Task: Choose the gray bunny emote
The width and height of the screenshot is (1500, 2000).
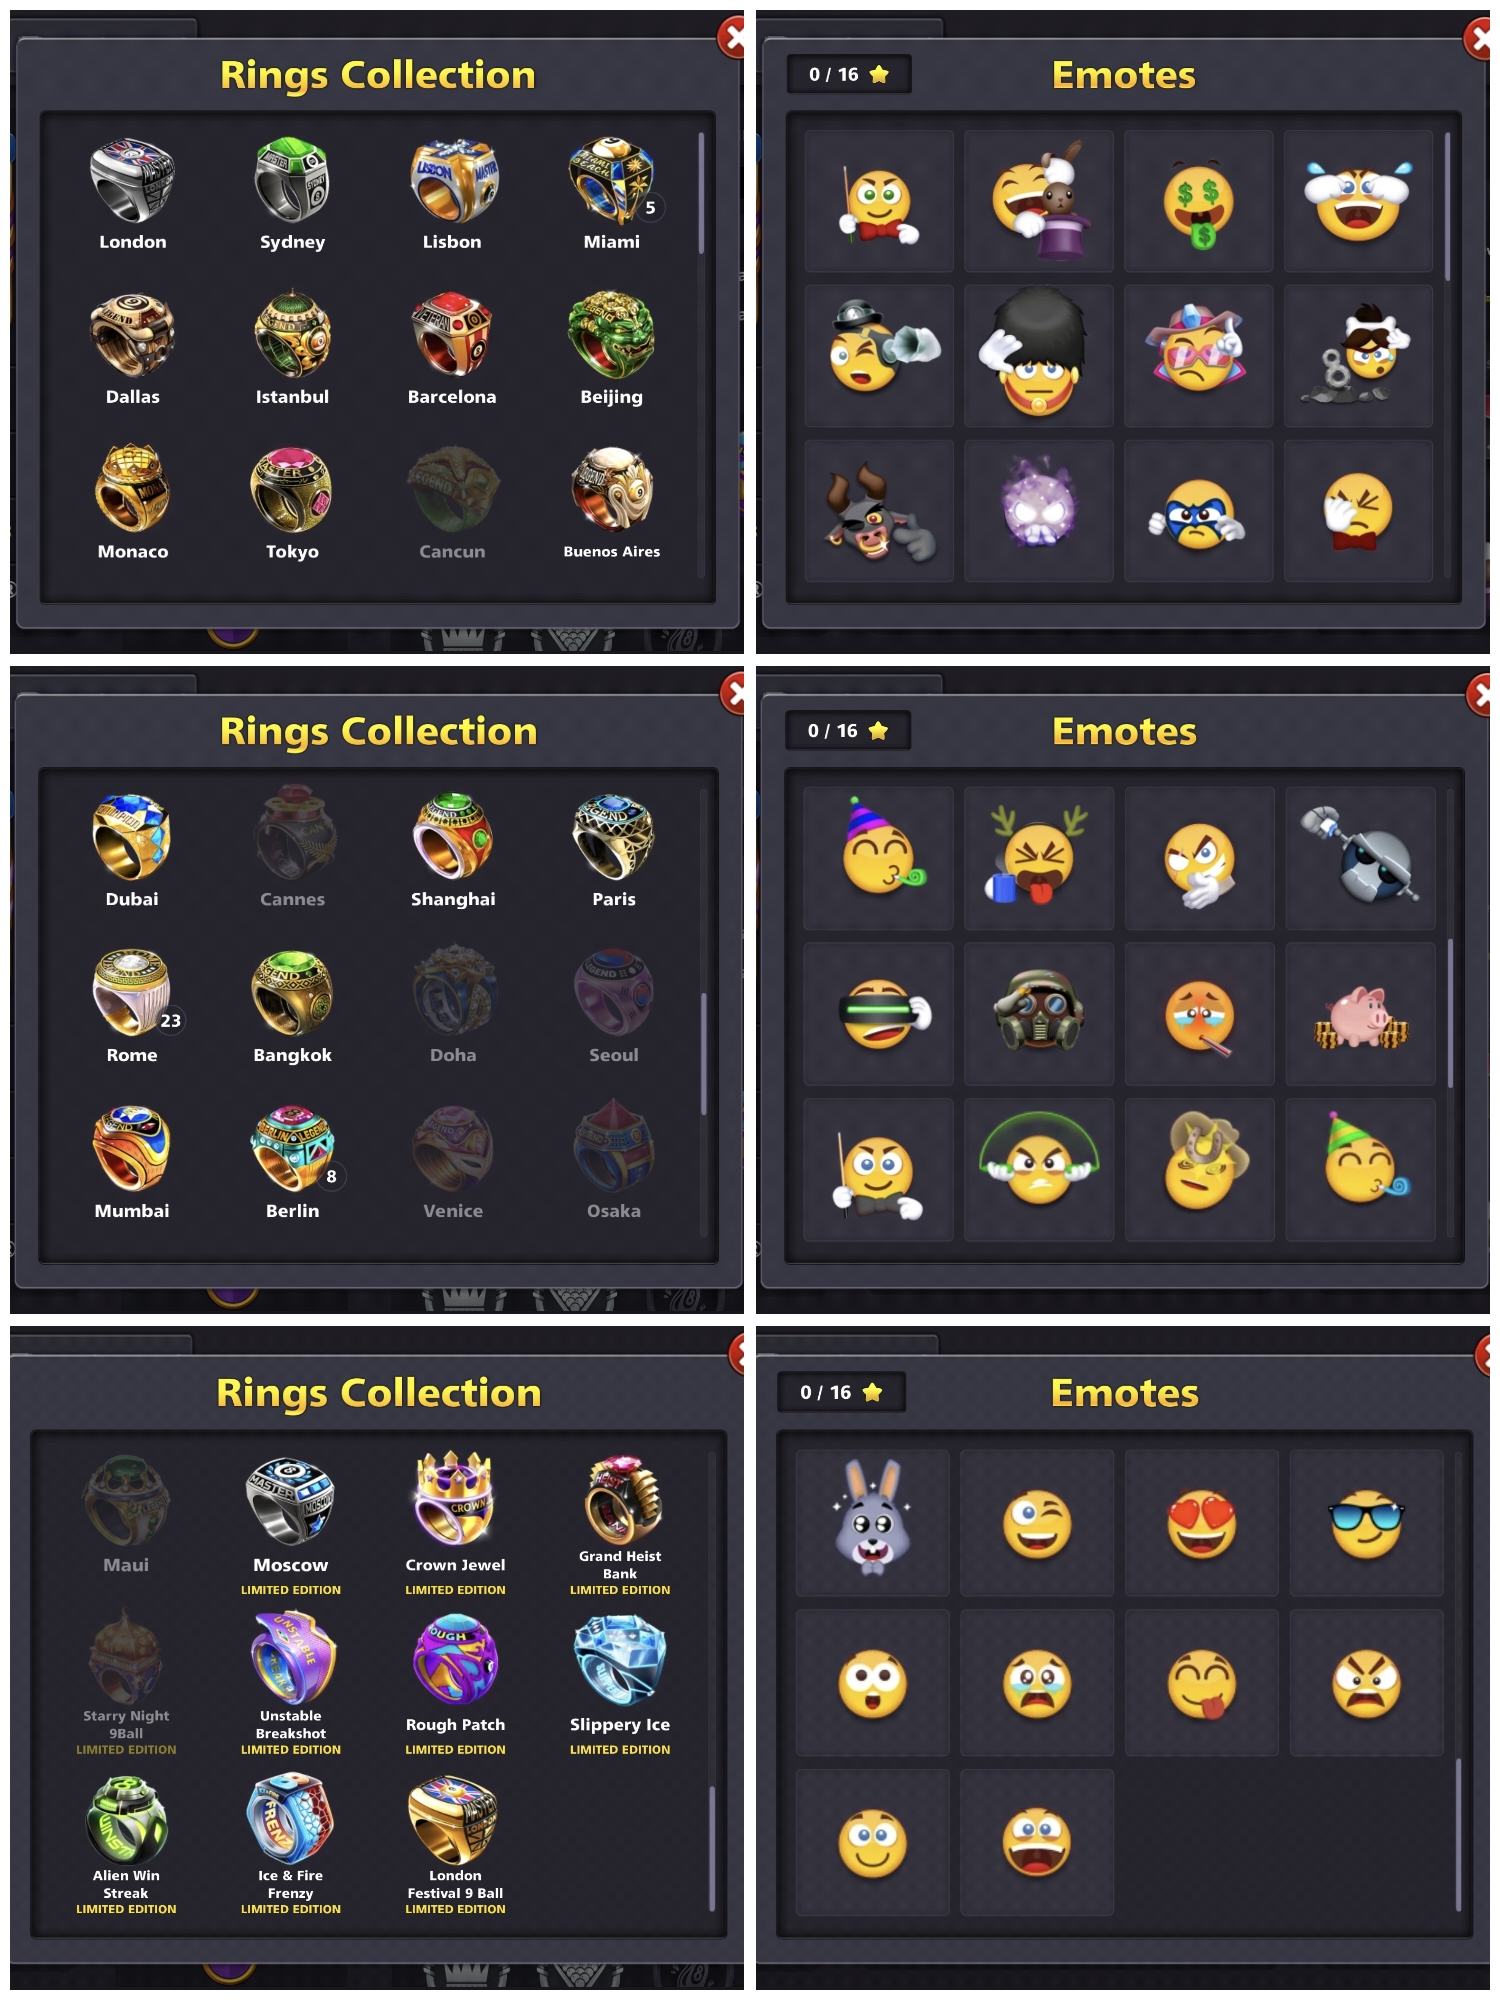Action: coord(872,1522)
